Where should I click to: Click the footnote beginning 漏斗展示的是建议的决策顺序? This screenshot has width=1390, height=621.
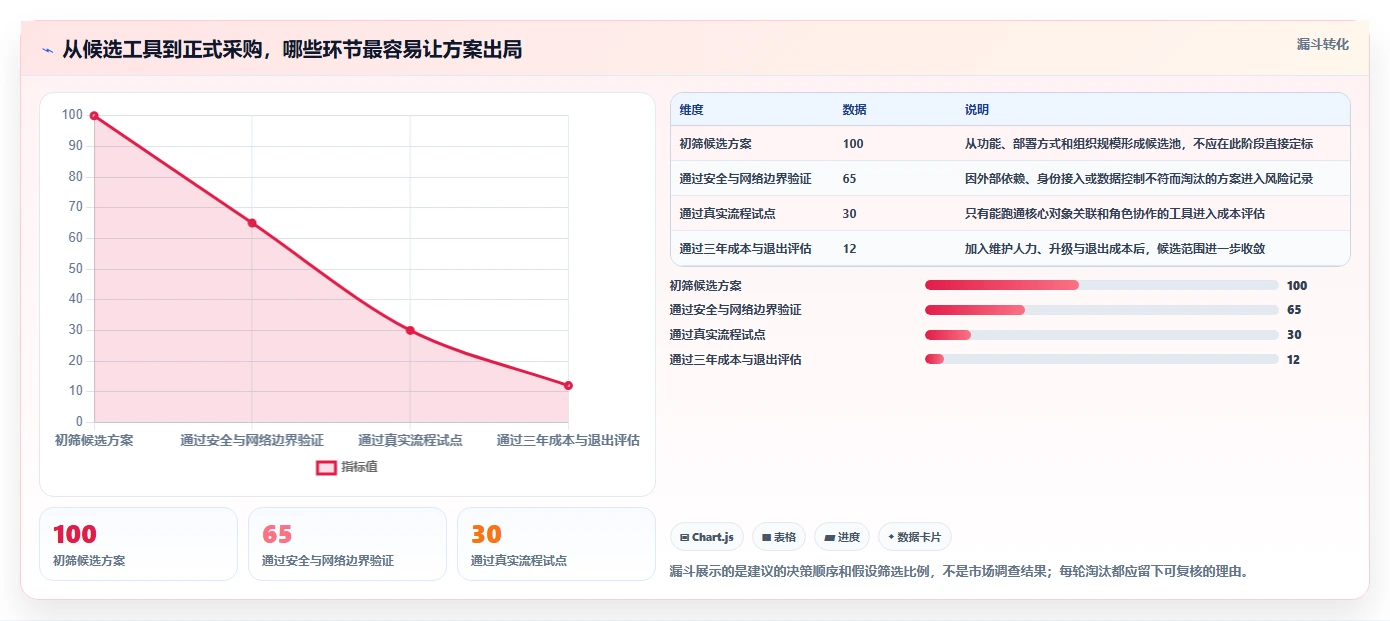(959, 572)
